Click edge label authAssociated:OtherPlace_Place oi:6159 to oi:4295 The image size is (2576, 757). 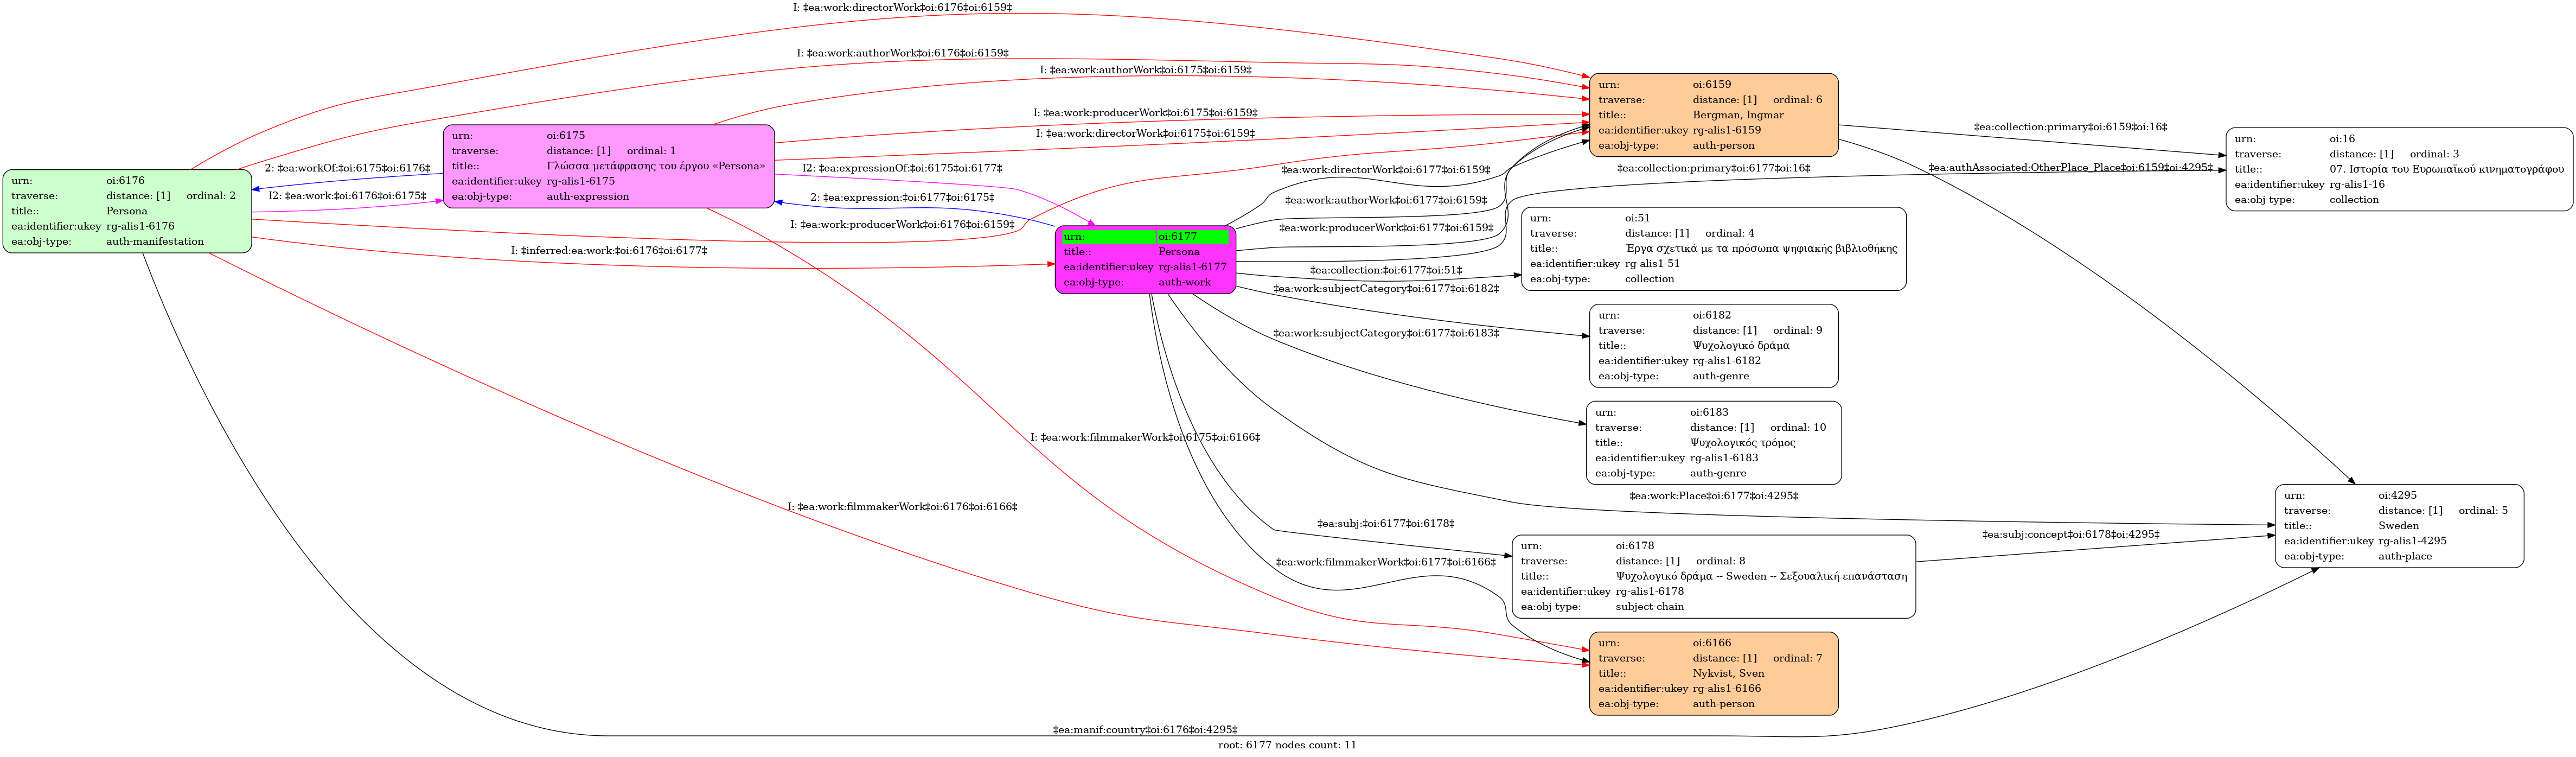(x=2070, y=167)
